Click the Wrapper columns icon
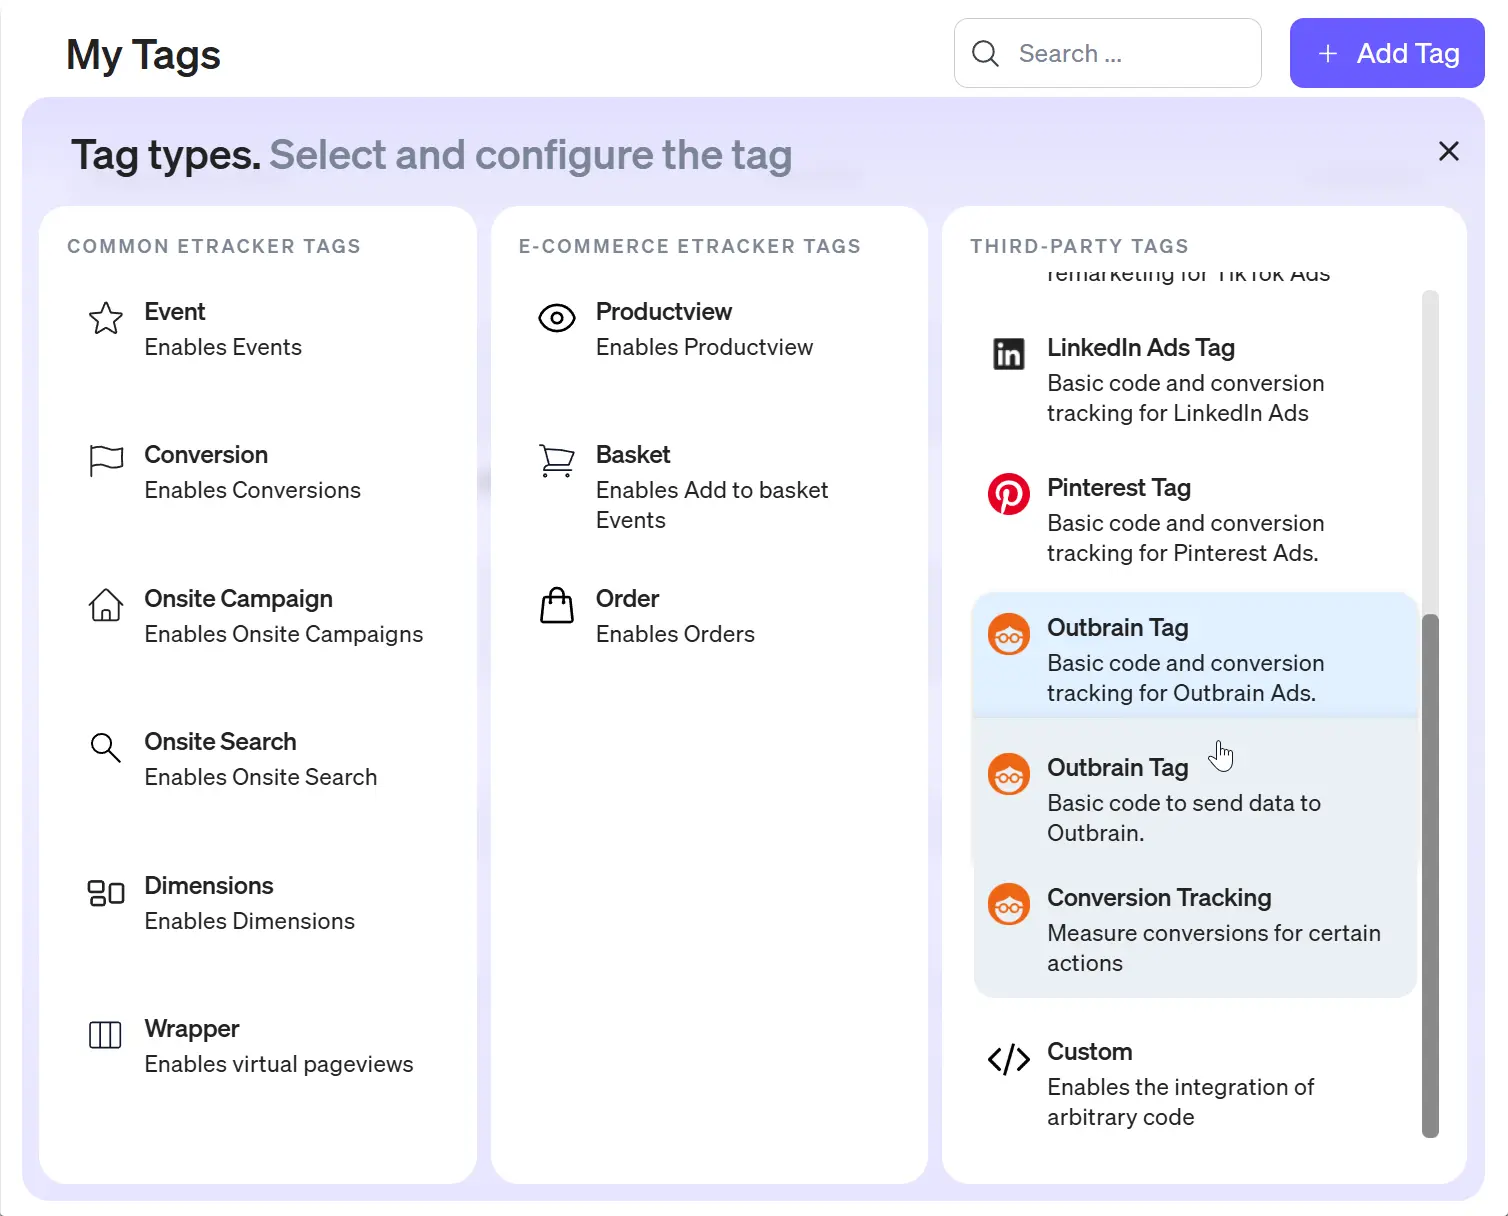 click(104, 1035)
